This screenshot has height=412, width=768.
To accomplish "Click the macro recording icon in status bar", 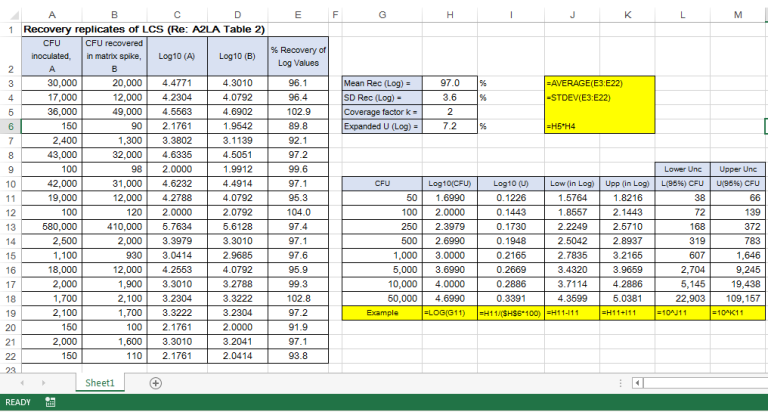I will tap(51, 402).
